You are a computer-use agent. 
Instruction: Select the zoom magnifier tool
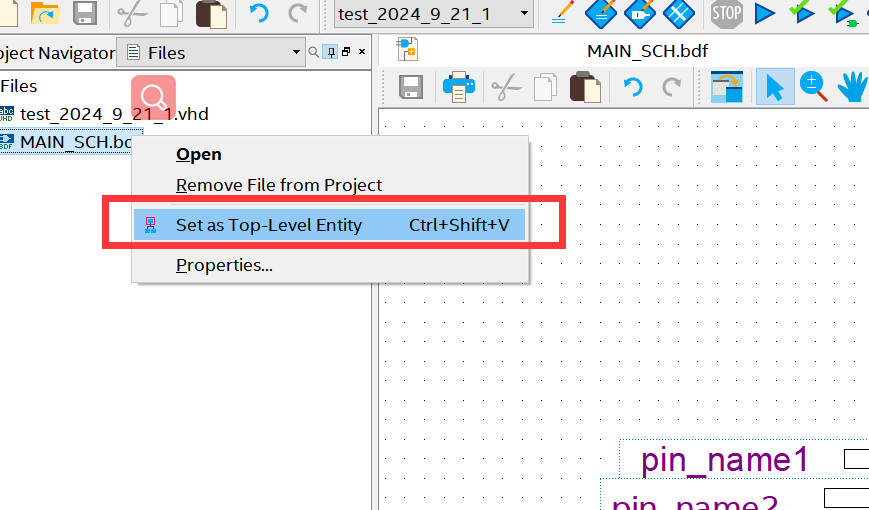(x=814, y=88)
